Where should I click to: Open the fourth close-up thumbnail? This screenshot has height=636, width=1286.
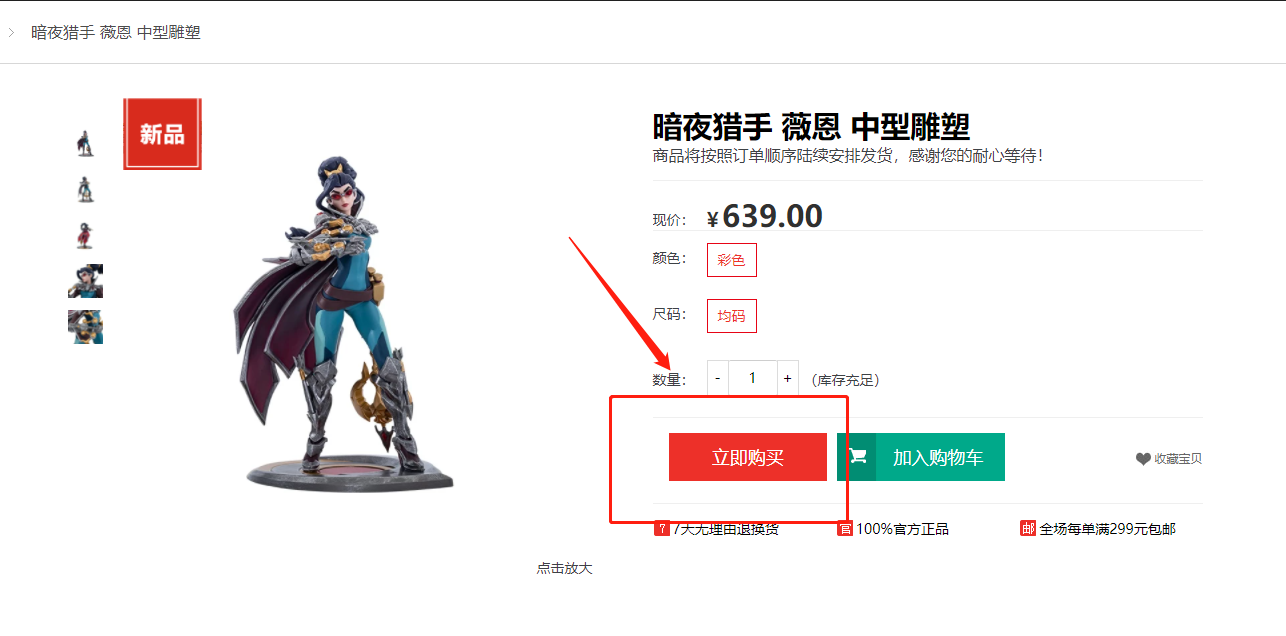tap(85, 281)
